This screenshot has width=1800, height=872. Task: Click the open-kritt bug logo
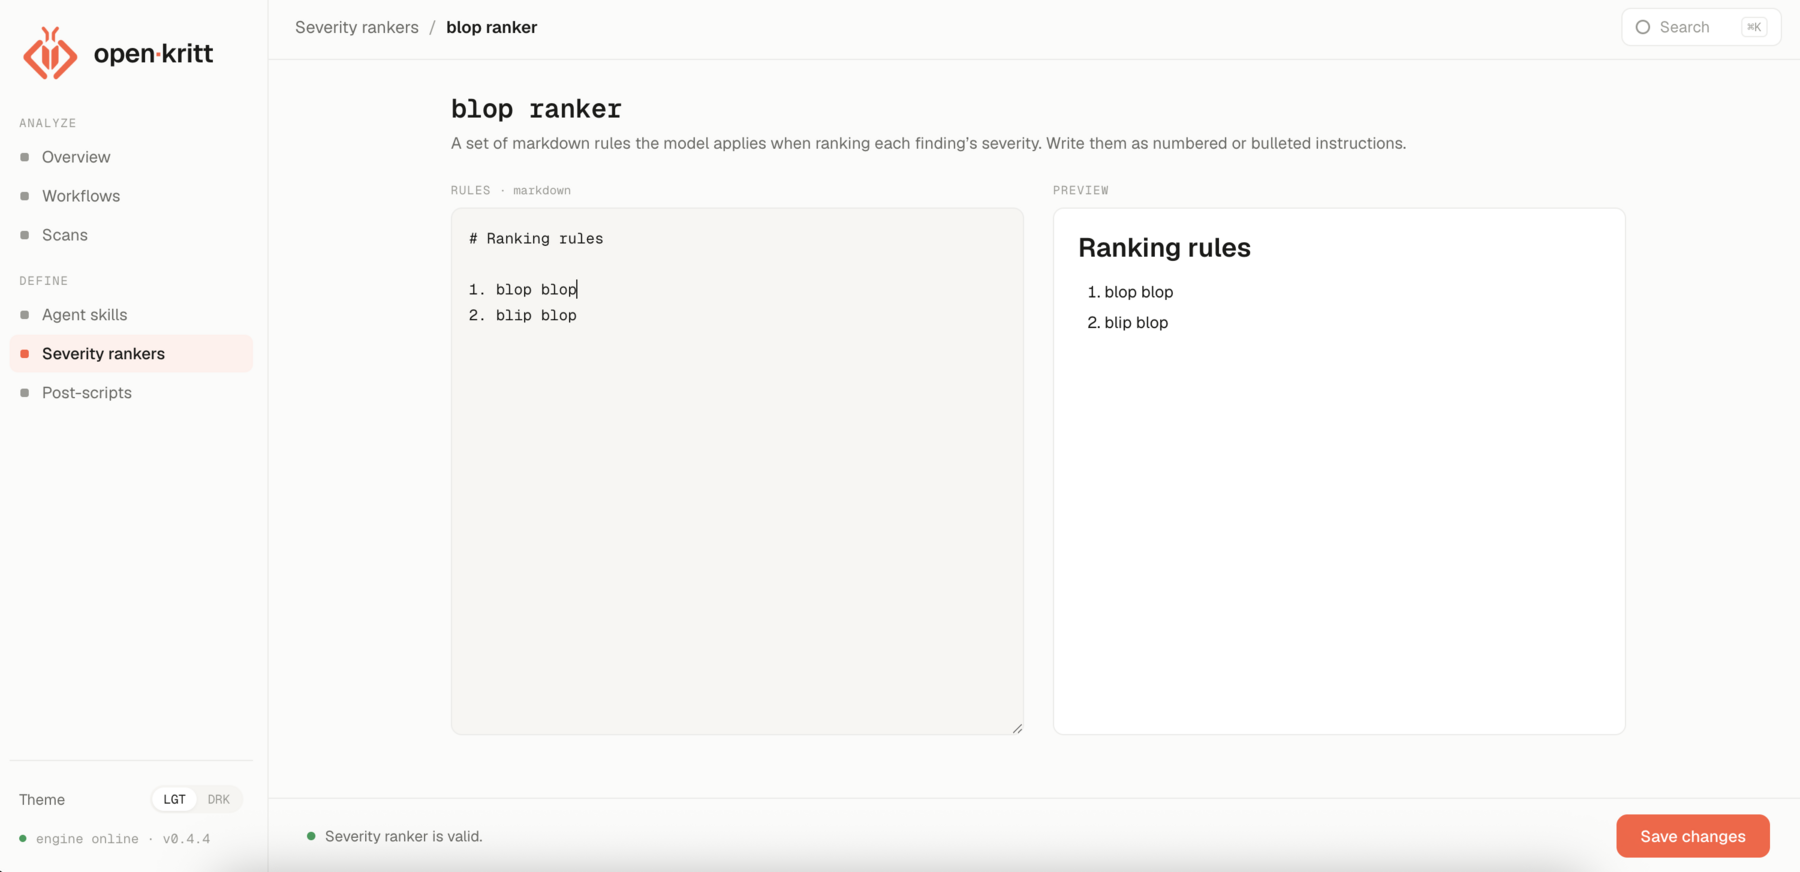(50, 53)
